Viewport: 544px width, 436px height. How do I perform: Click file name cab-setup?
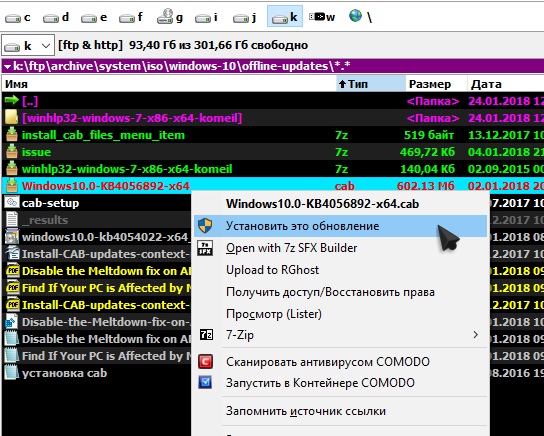[50, 203]
